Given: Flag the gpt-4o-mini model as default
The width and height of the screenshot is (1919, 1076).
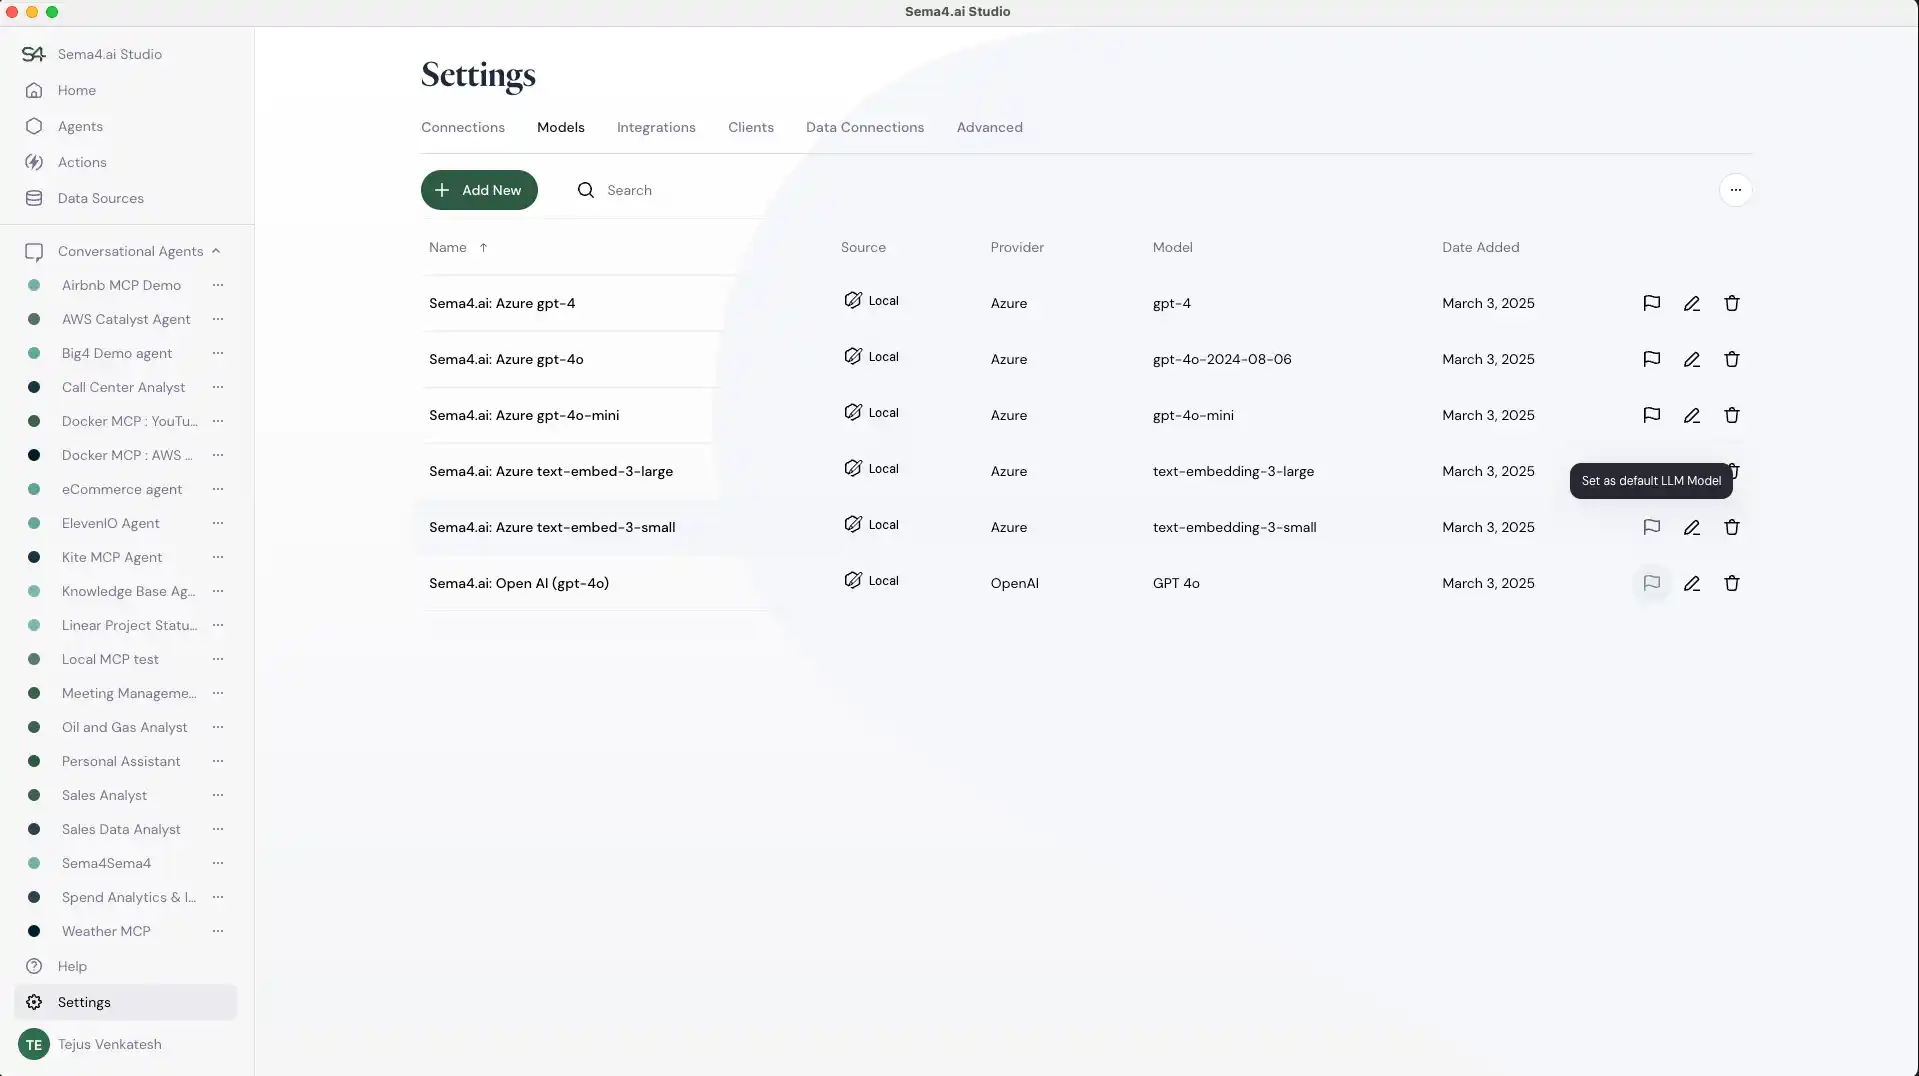Looking at the screenshot, I should coord(1652,415).
